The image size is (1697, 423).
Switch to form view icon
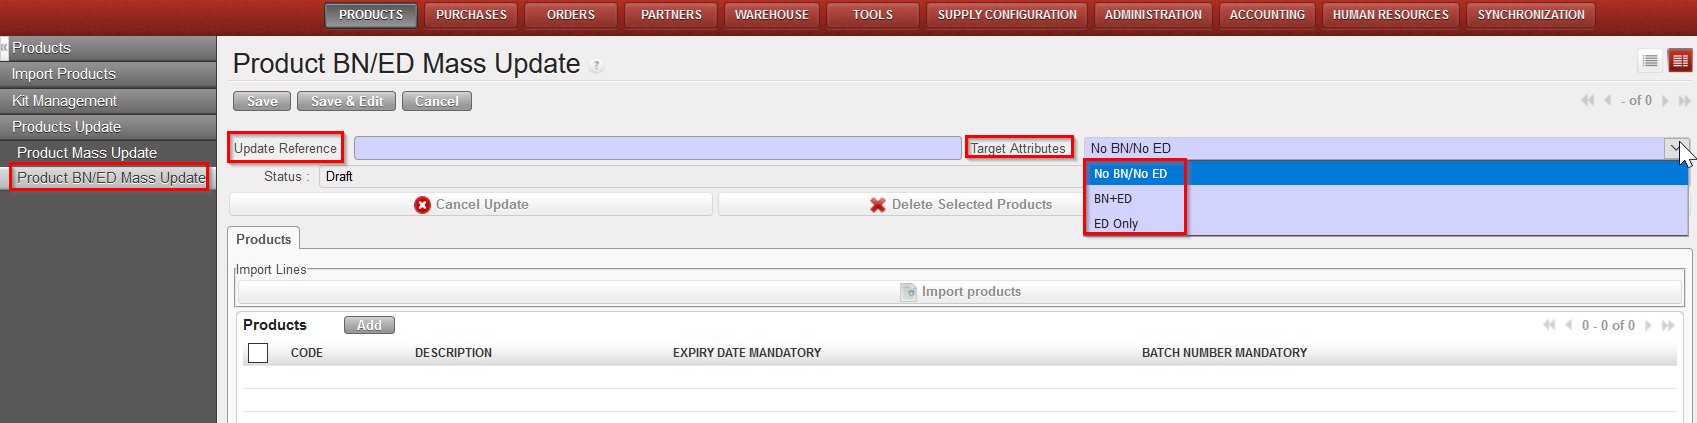[1680, 61]
